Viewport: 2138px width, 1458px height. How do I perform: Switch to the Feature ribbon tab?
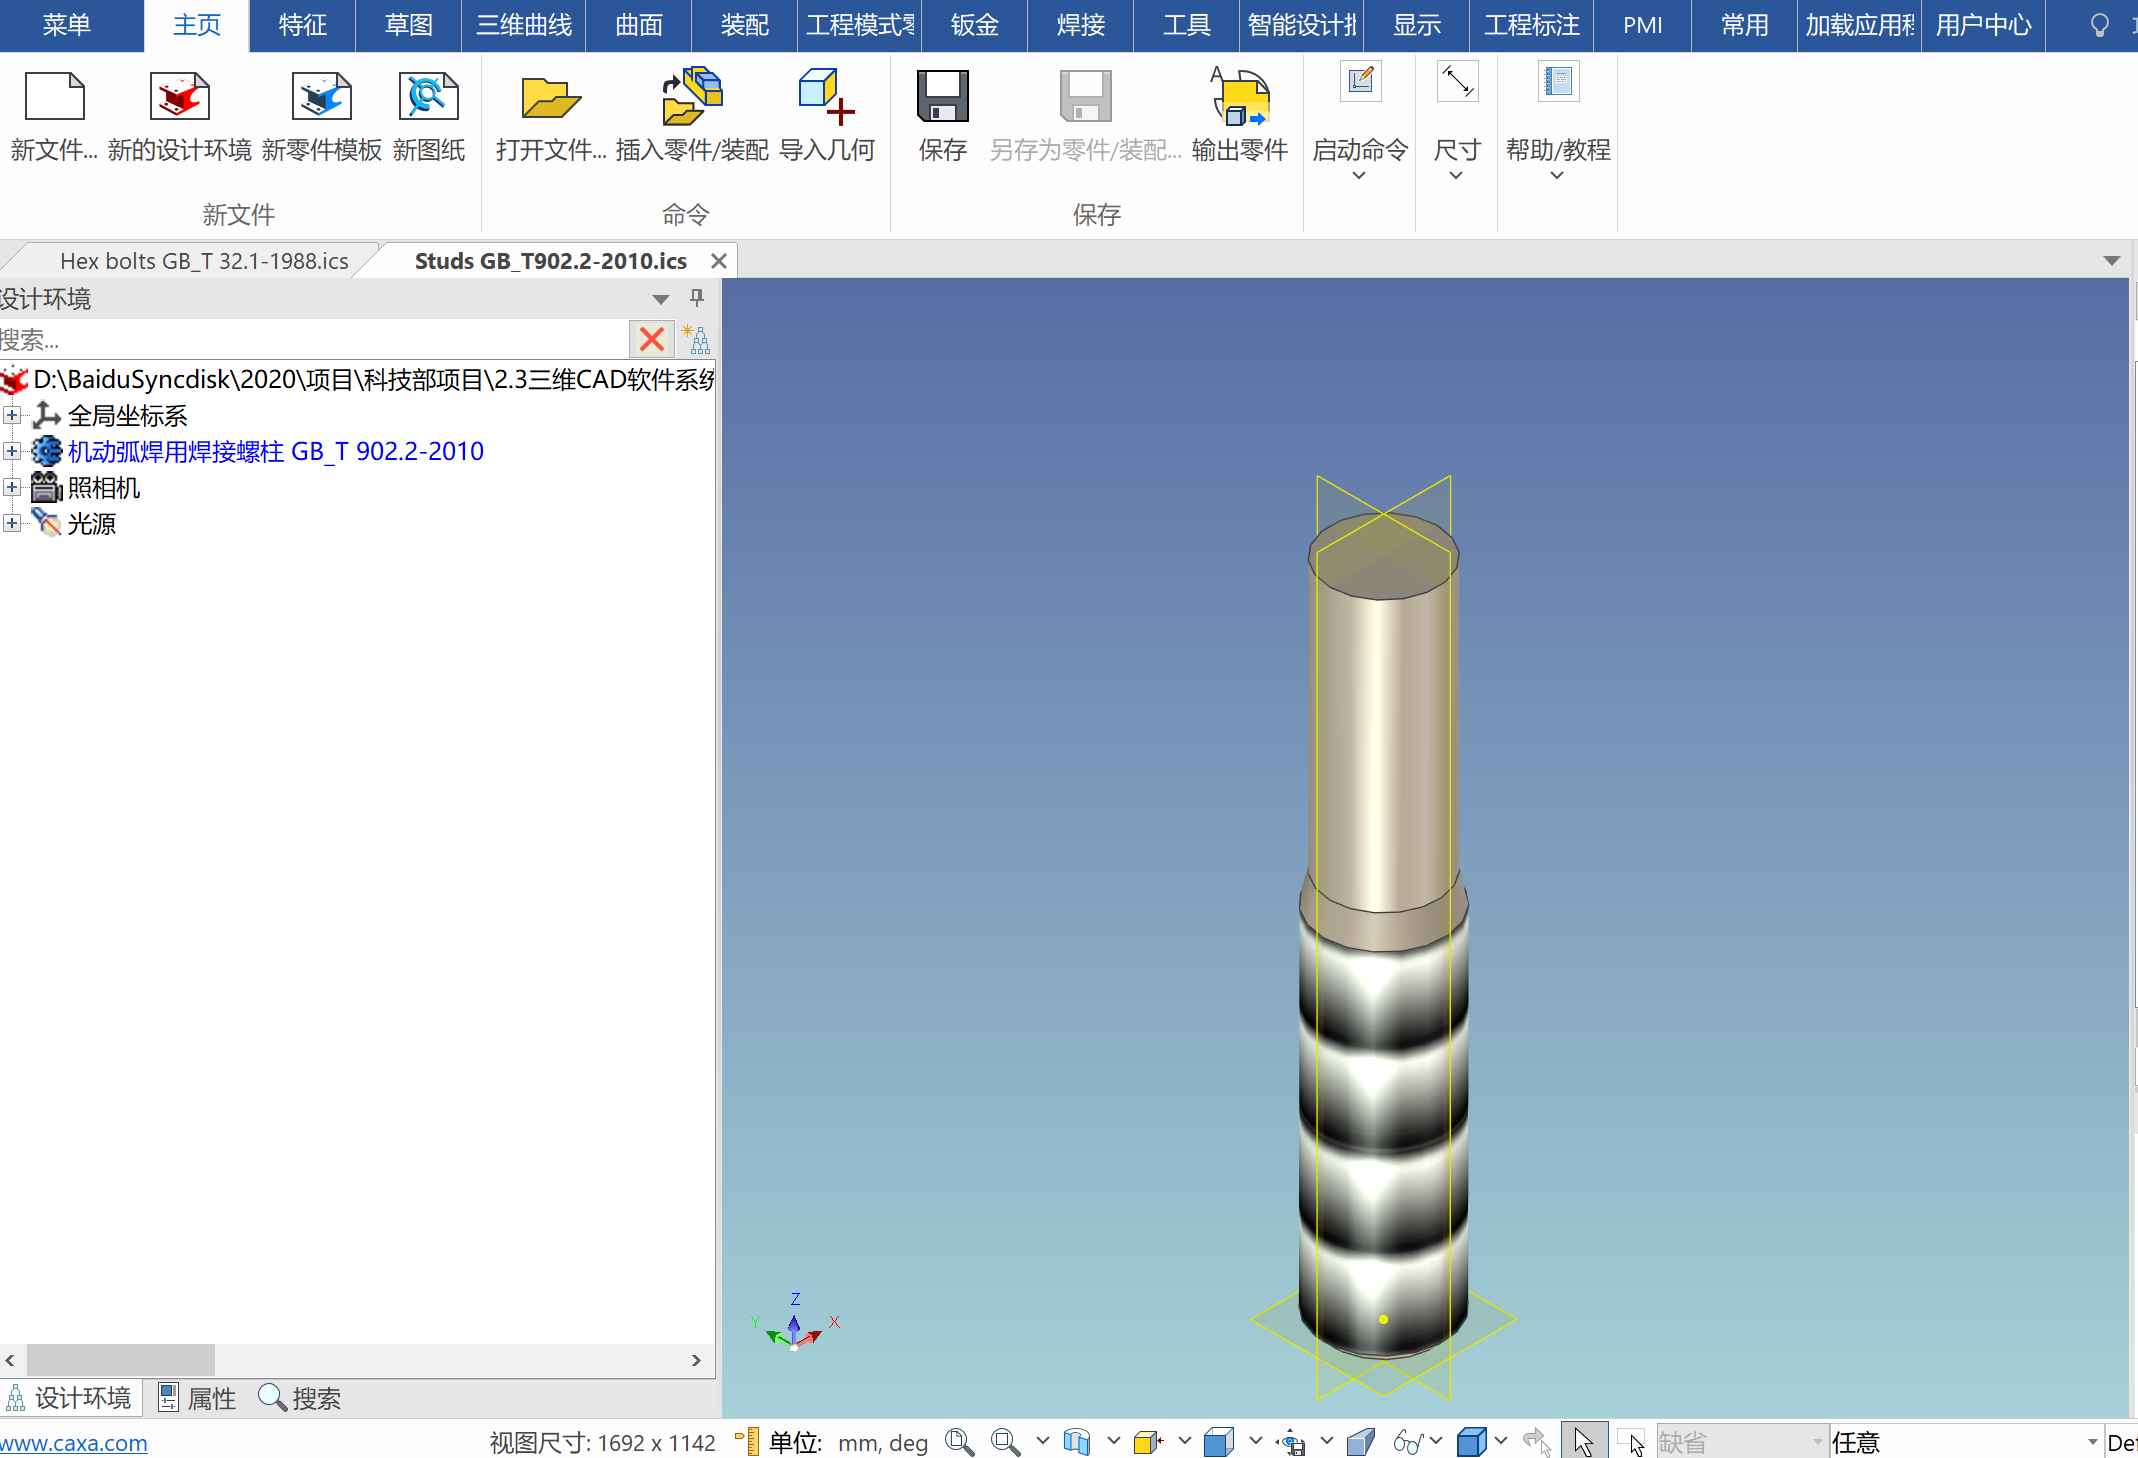pyautogui.click(x=302, y=25)
